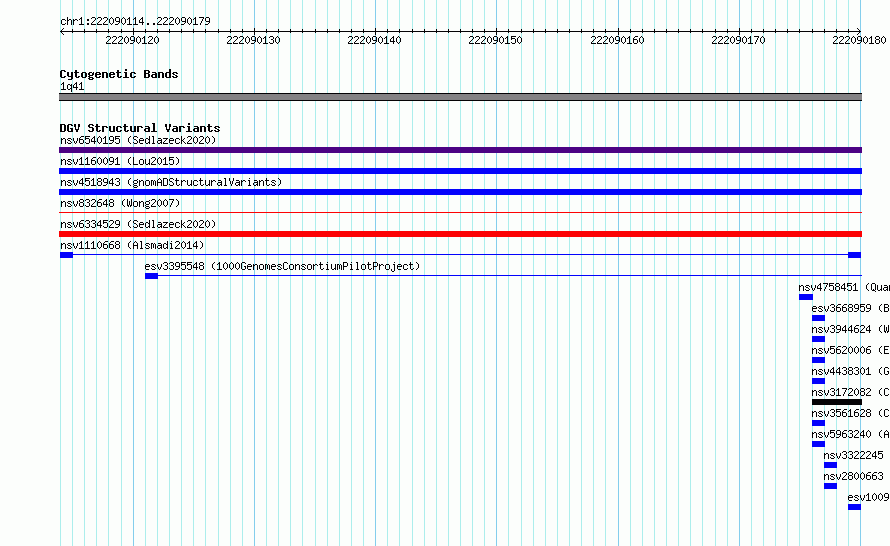The image size is (890, 546).
Task: Click the blue block under nsv4758451
Action: tap(806, 297)
